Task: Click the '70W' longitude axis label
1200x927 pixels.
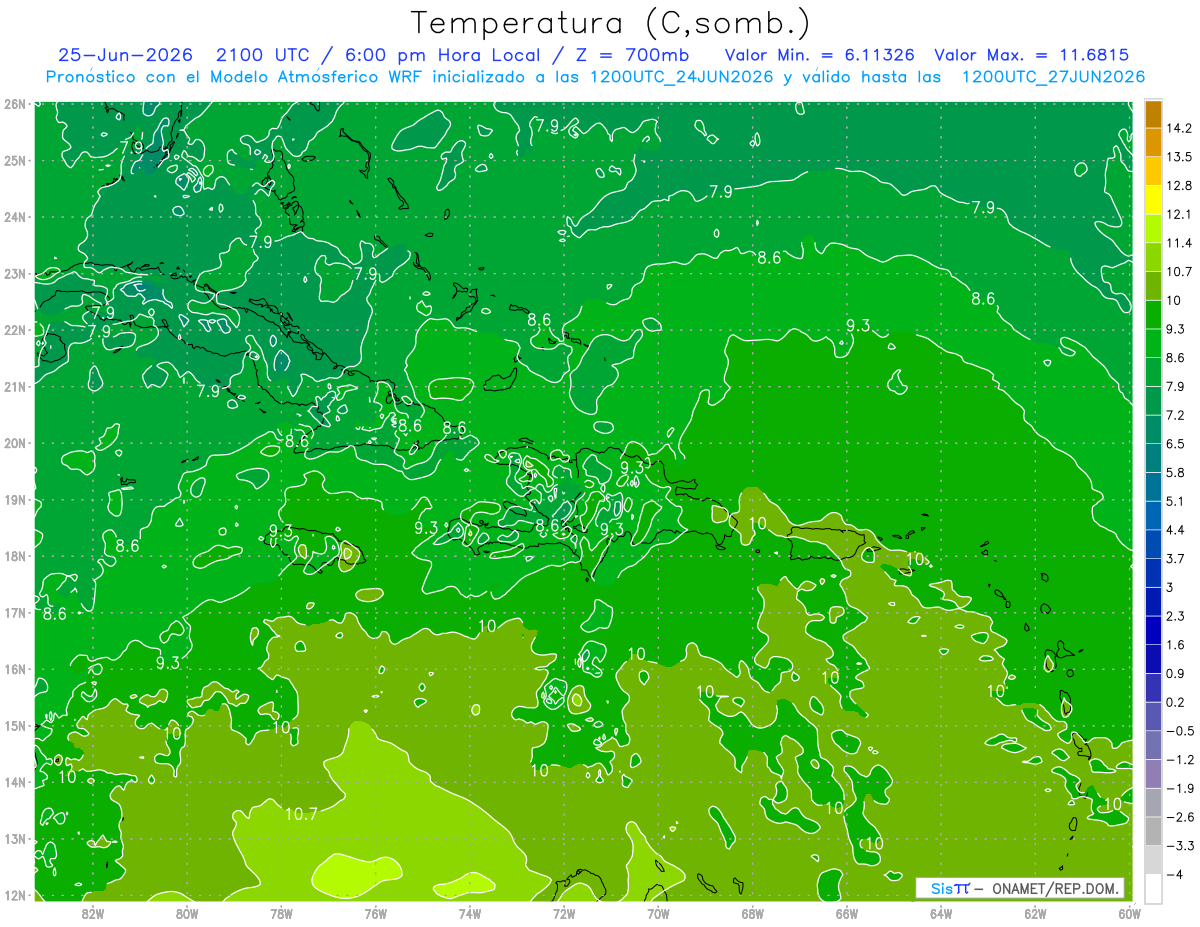Action: coord(658,913)
